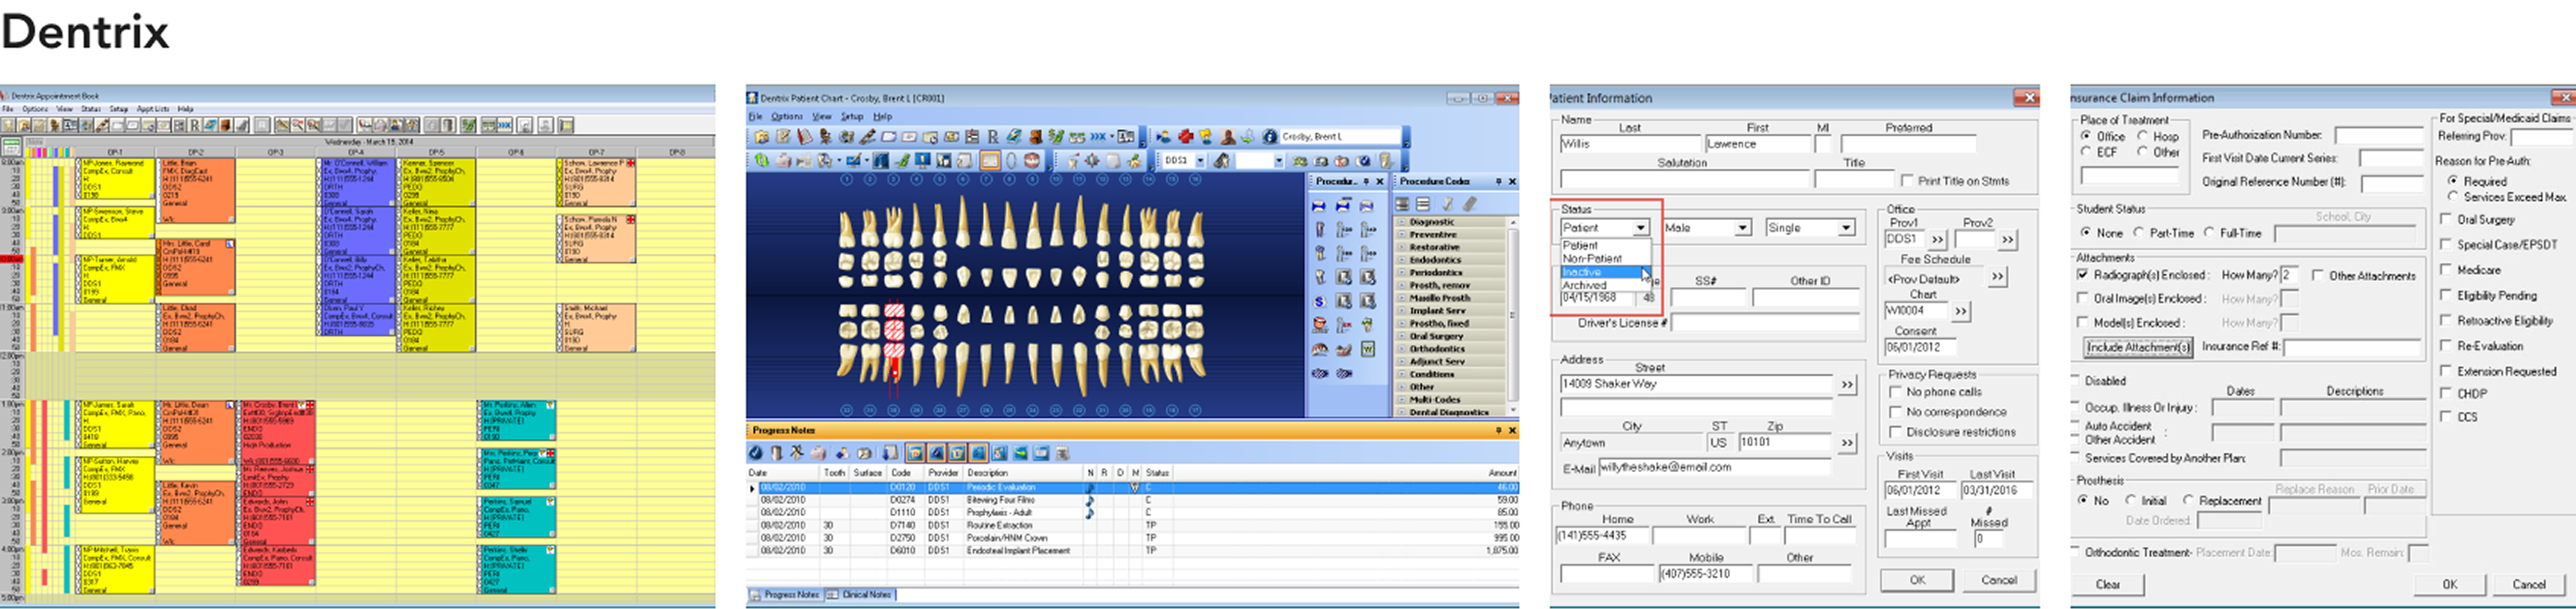Select the red teeth icon in chart toolbar
This screenshot has width=2576, height=609.
coord(1034,160)
